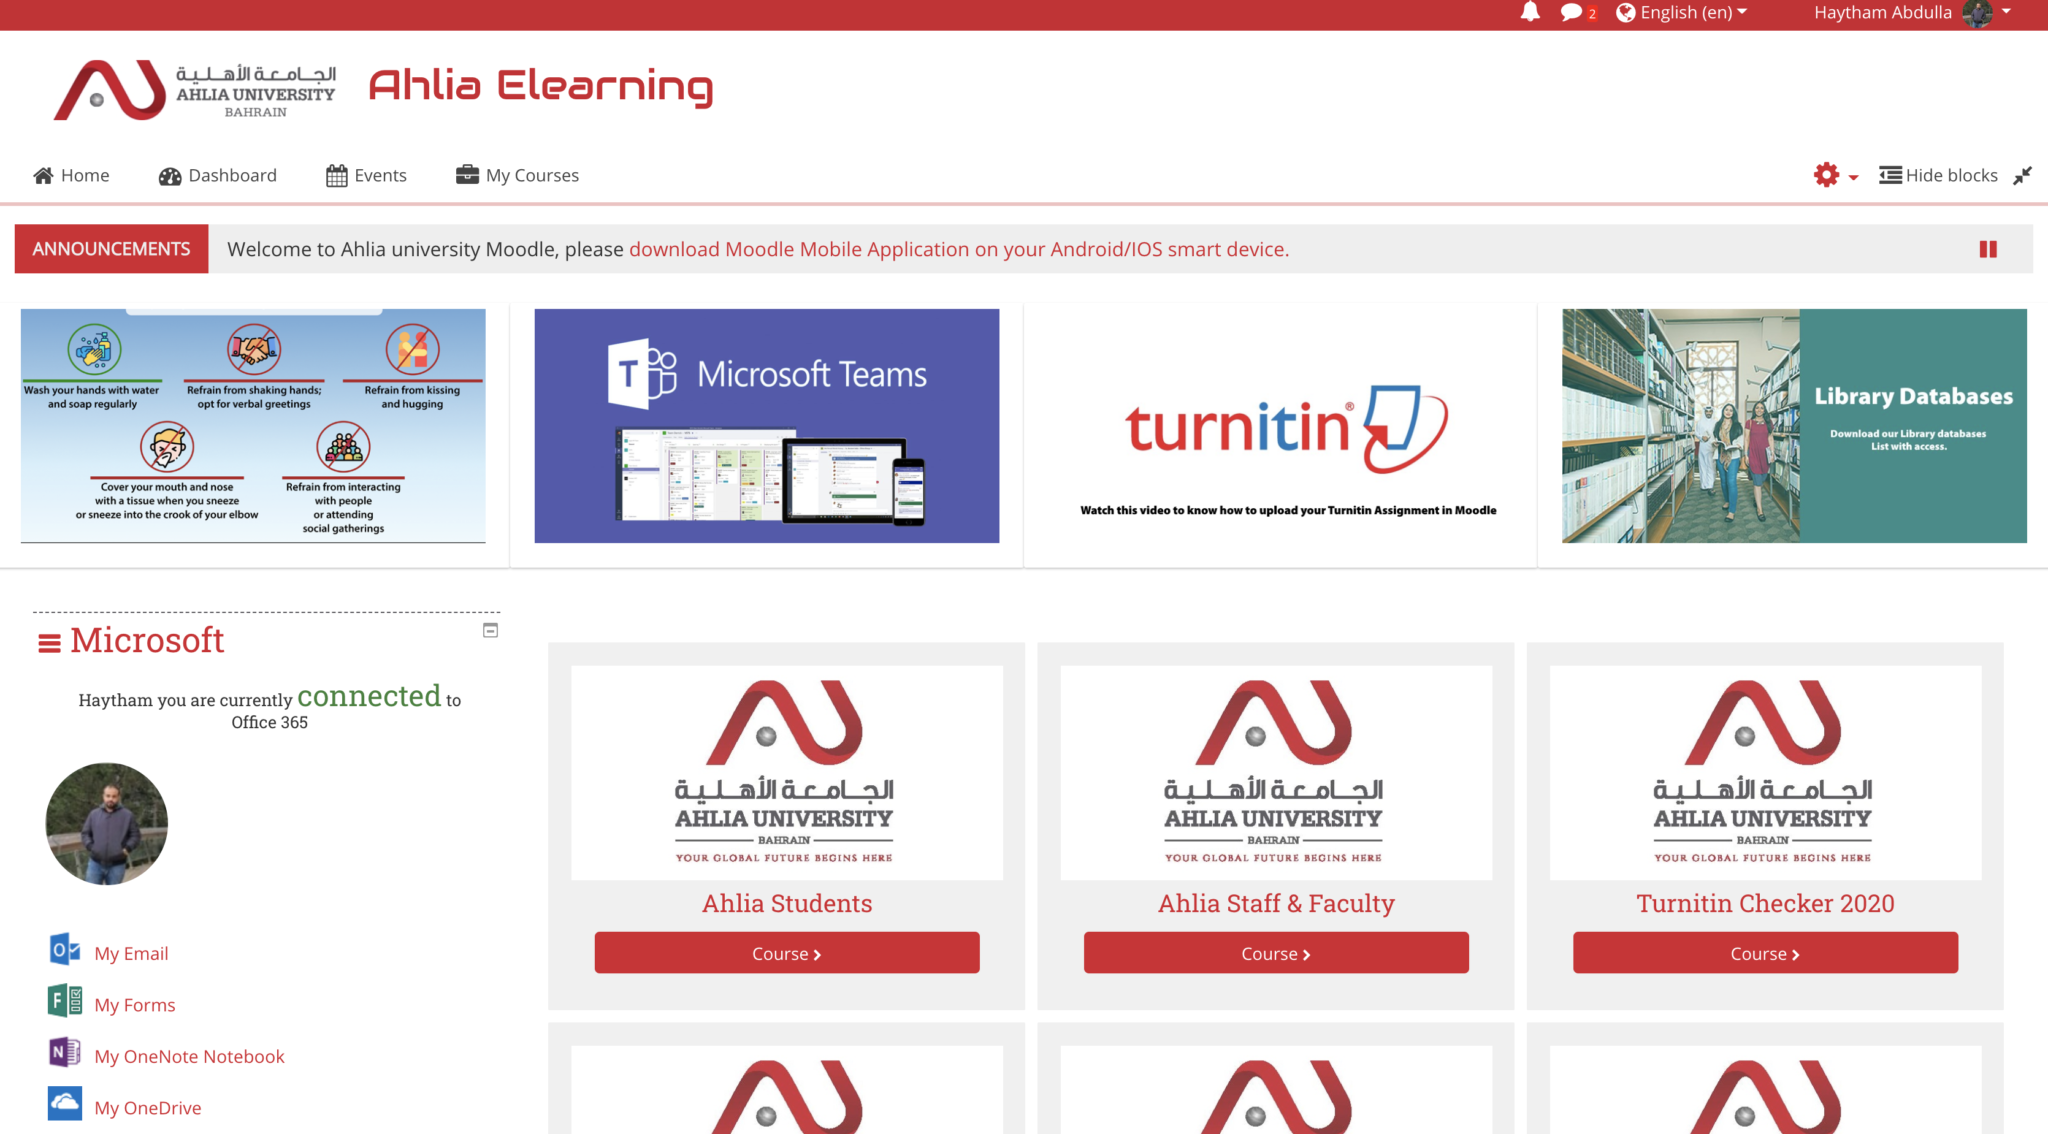Viewport: 2048px width, 1134px height.
Task: Click the OneNote Notebook icon
Action: pyautogui.click(x=65, y=1053)
